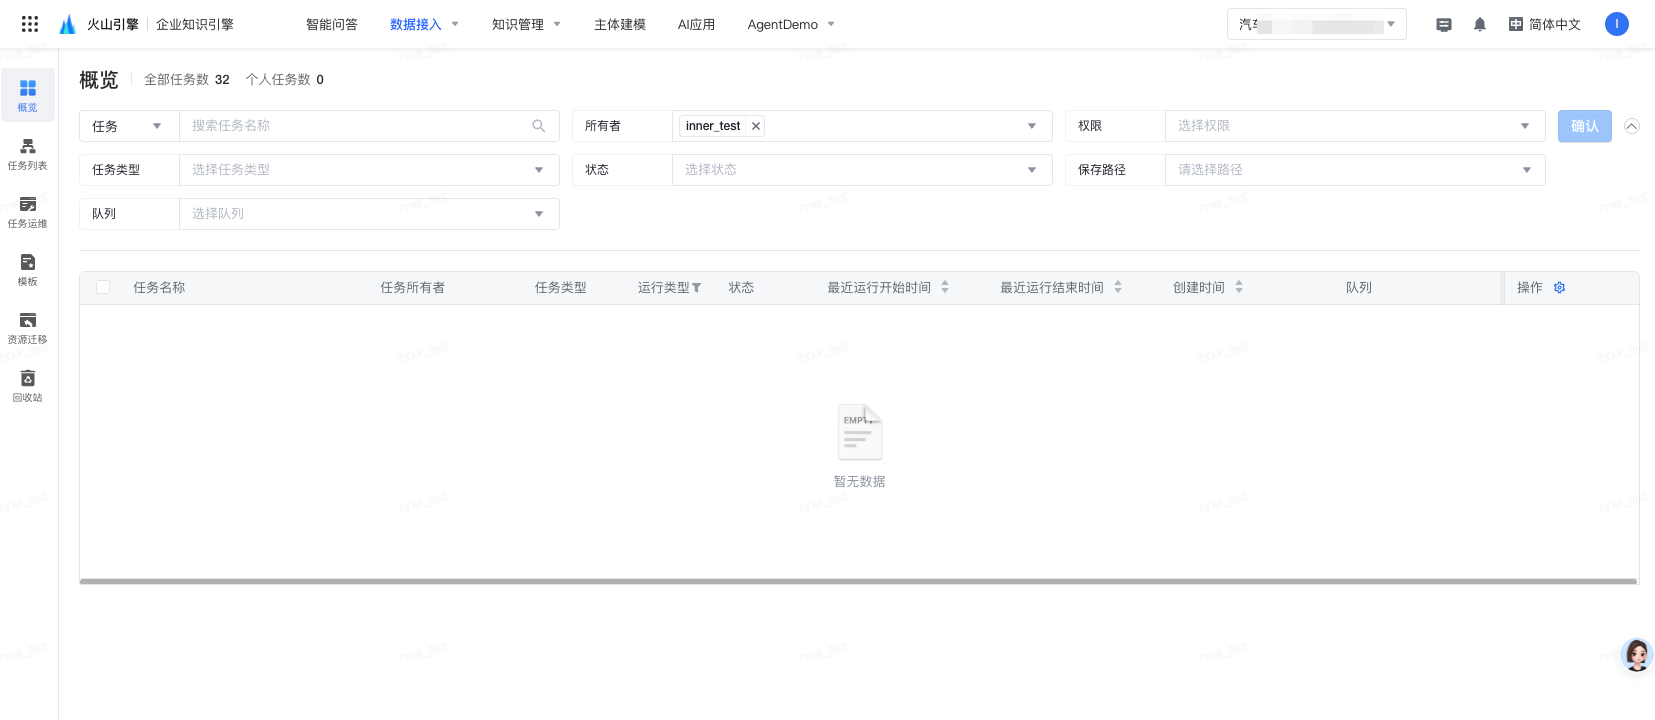Open the 请选择路径 save path dropdown
1655x720 pixels.
click(x=1355, y=170)
